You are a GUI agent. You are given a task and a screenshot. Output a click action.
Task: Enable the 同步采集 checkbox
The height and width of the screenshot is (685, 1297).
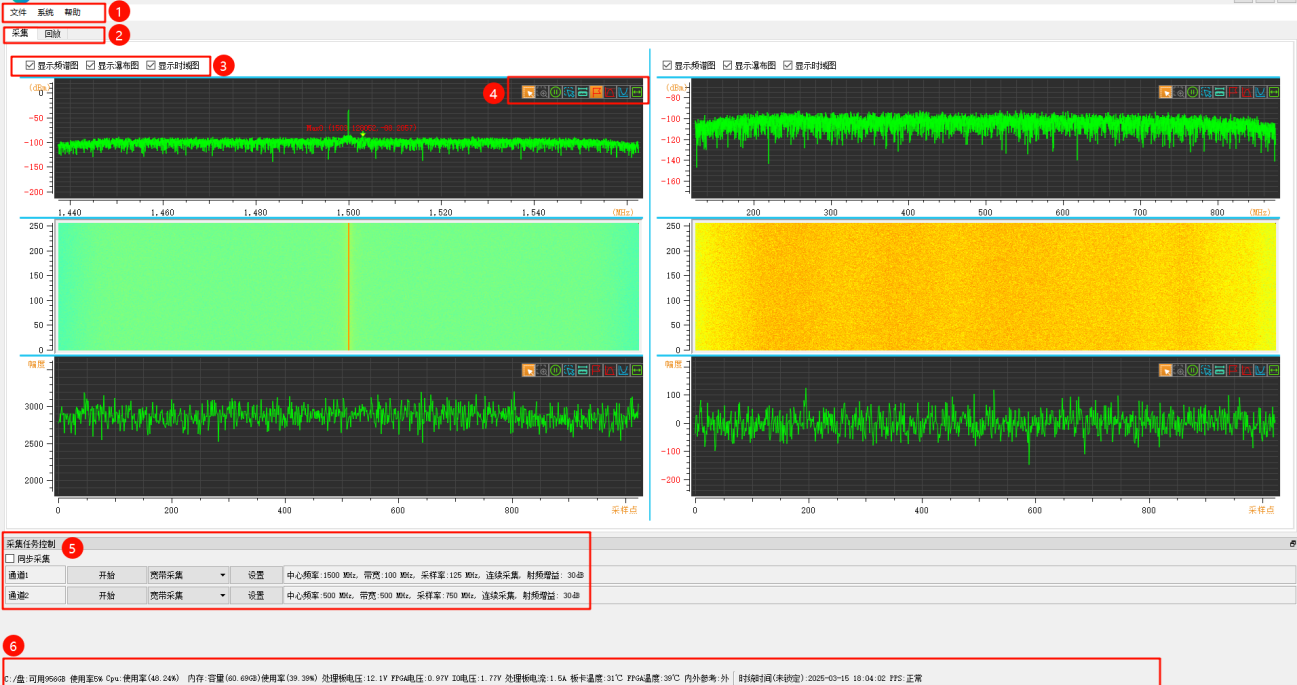pyautogui.click(x=11, y=559)
